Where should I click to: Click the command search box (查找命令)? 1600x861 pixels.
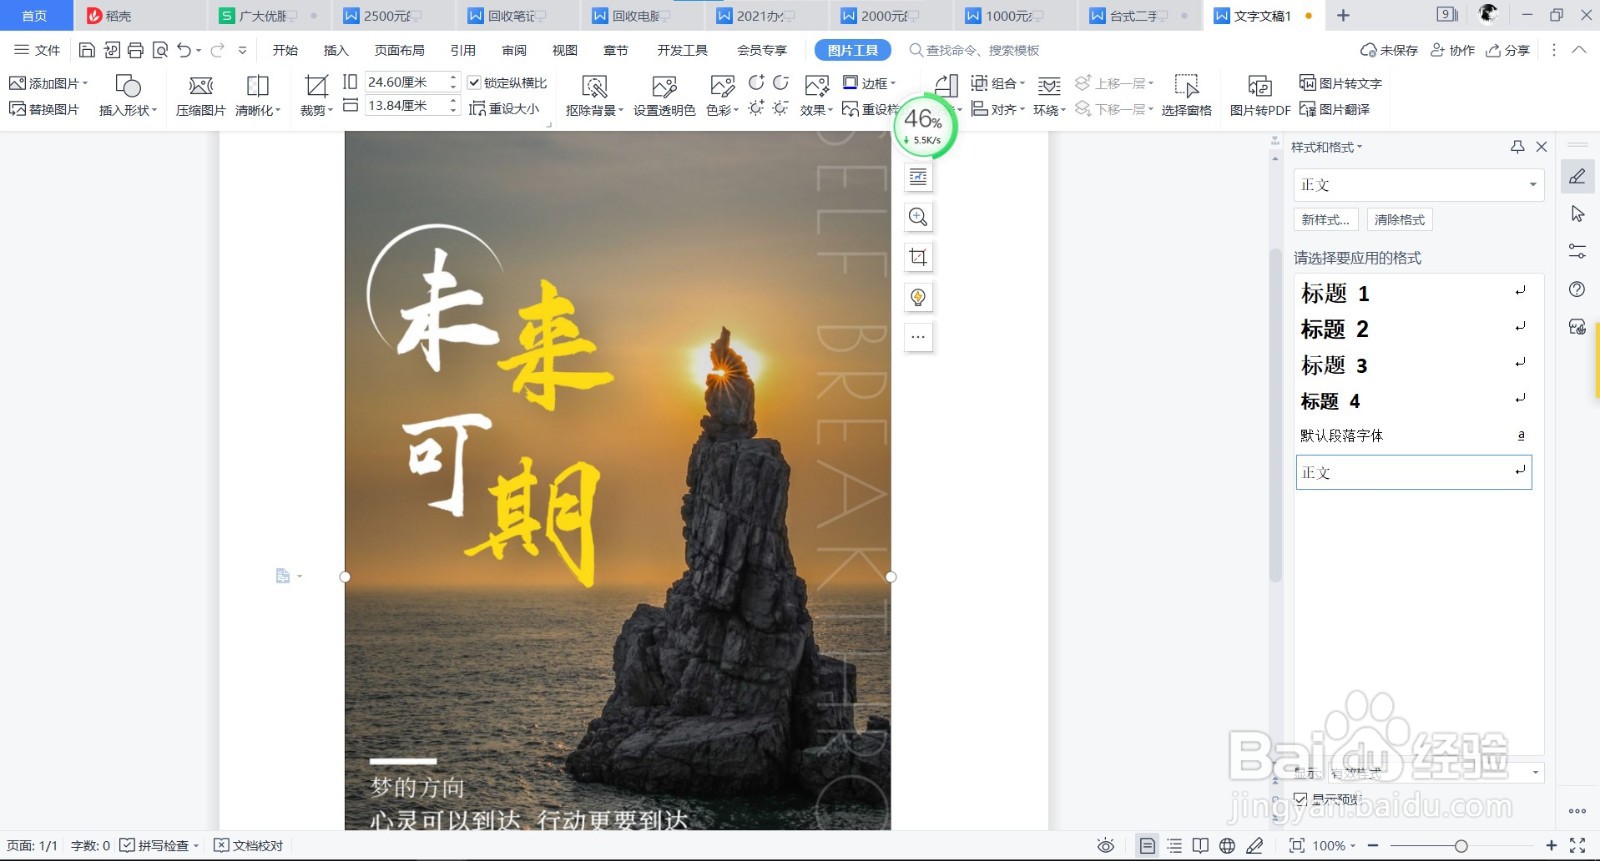pos(975,50)
